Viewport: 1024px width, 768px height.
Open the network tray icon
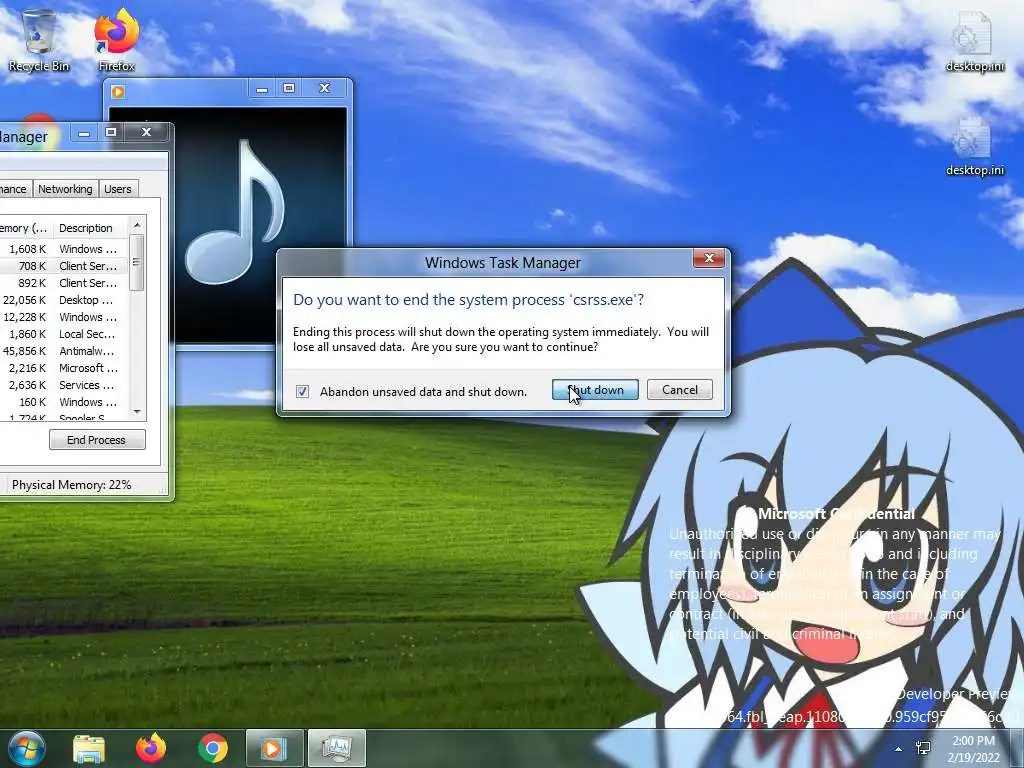(x=923, y=748)
